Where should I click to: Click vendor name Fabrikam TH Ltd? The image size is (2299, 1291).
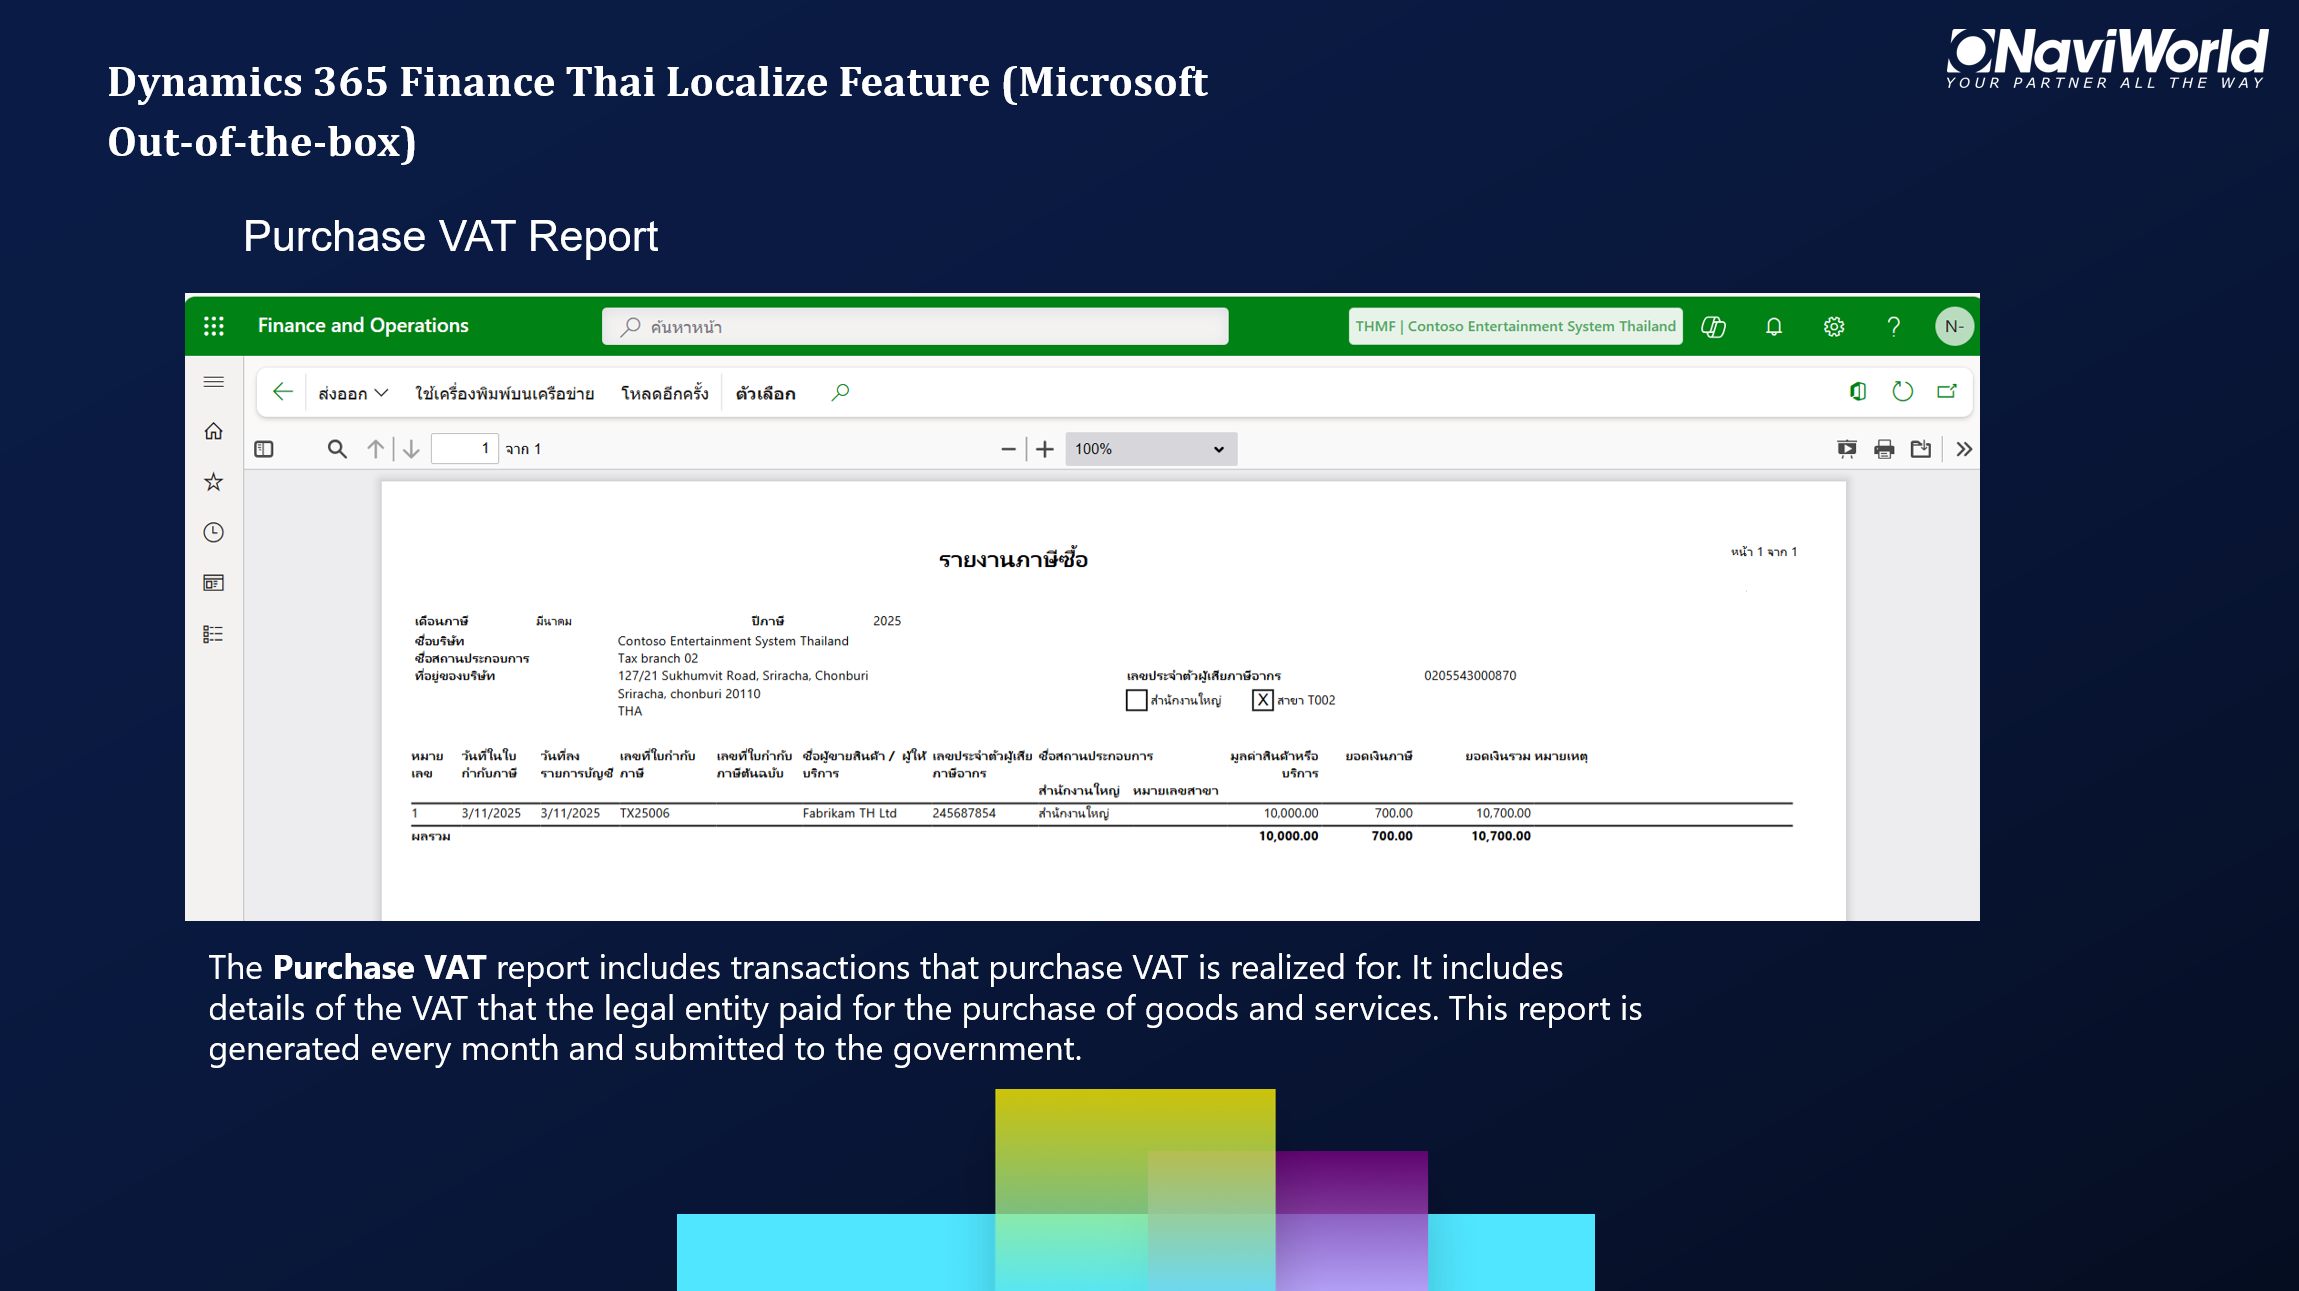[x=849, y=813]
